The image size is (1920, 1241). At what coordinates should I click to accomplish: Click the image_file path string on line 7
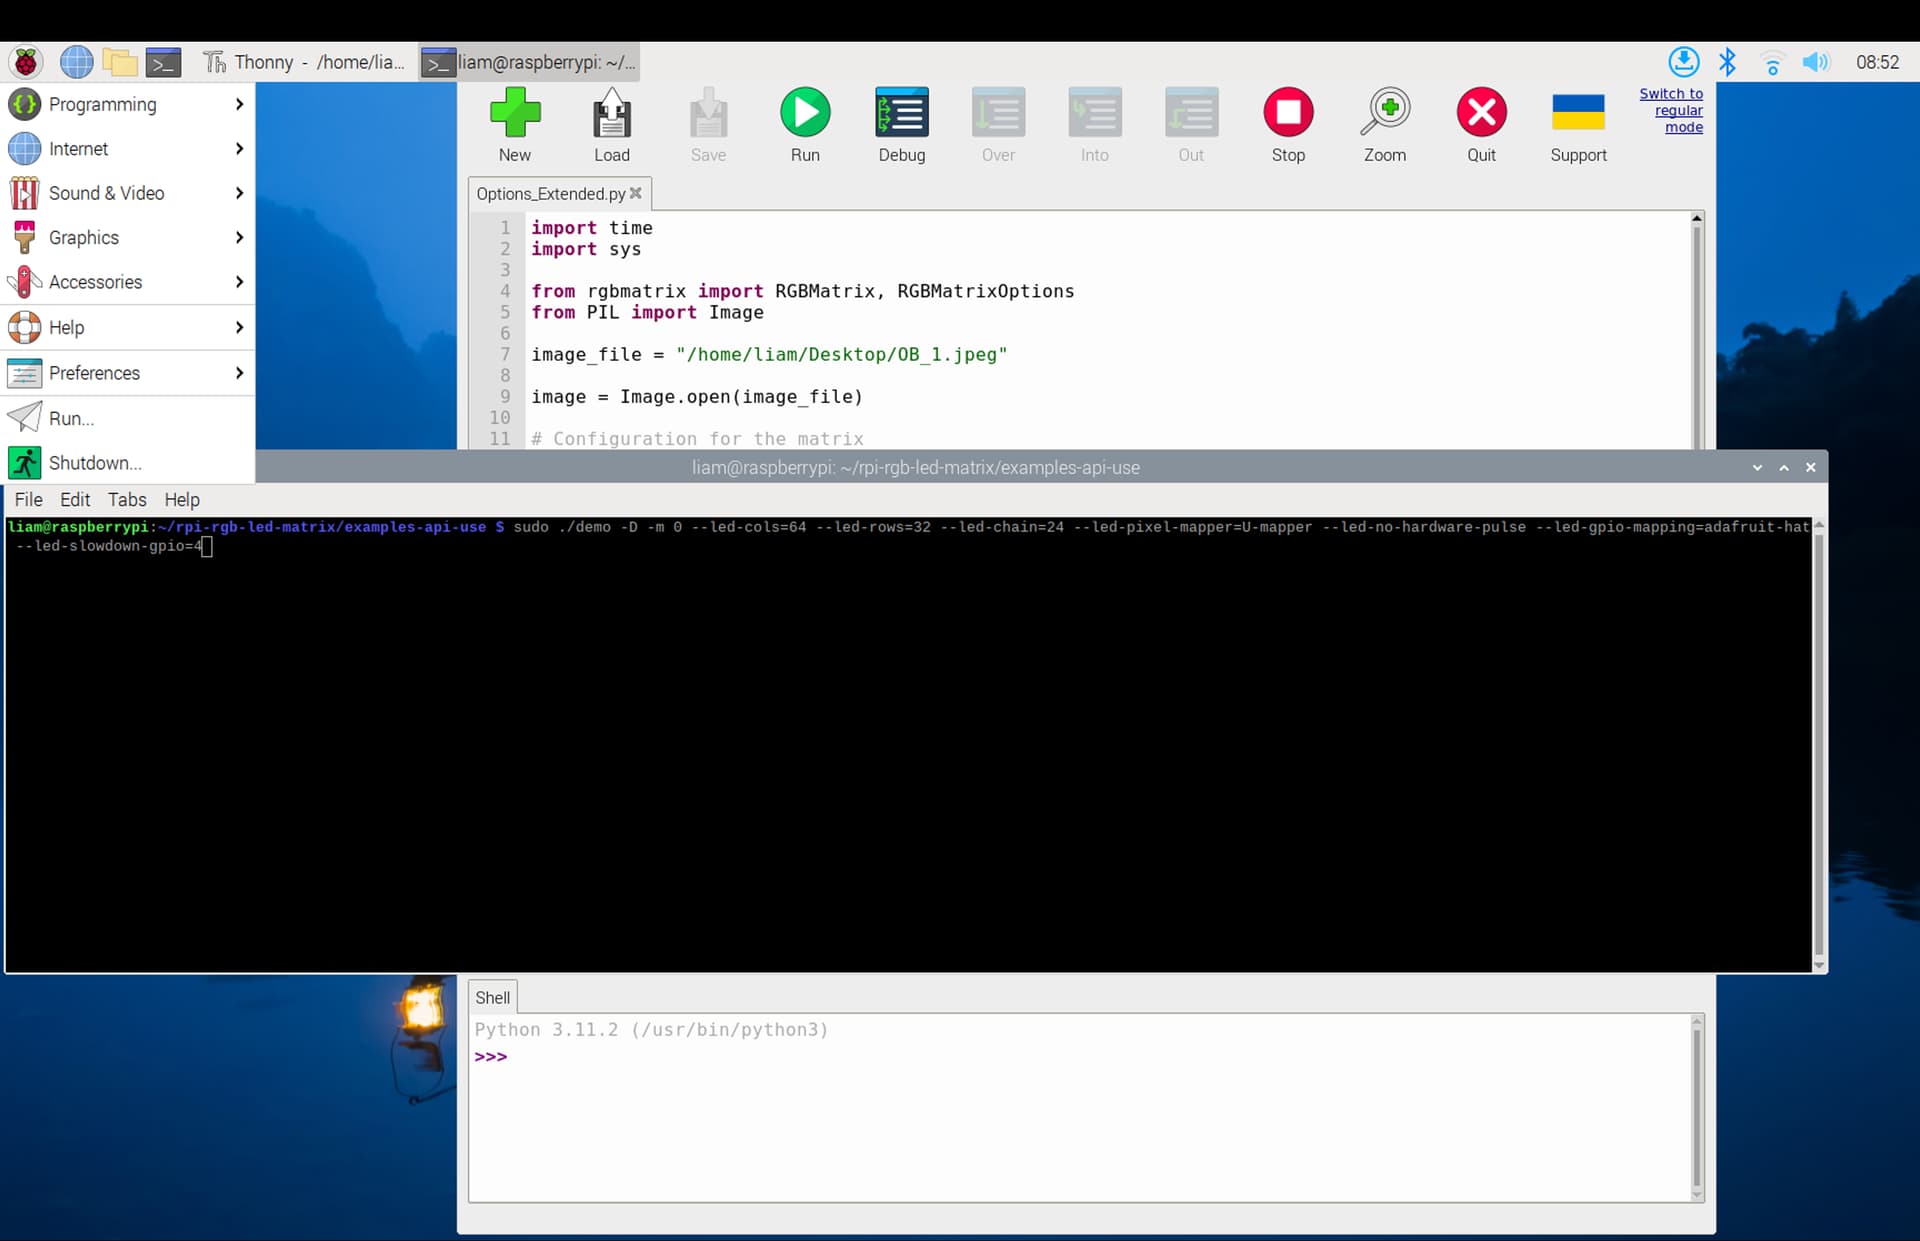click(841, 354)
